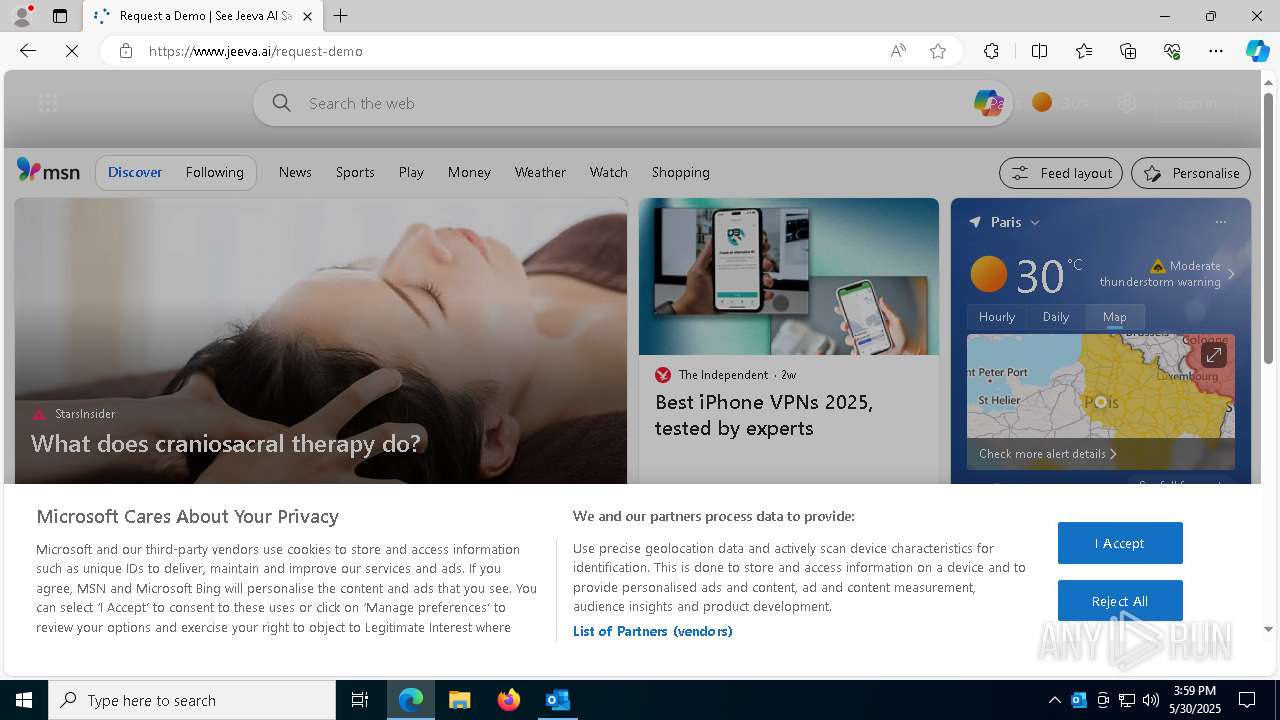
Task: Open the Windows Start menu
Action: point(24,700)
